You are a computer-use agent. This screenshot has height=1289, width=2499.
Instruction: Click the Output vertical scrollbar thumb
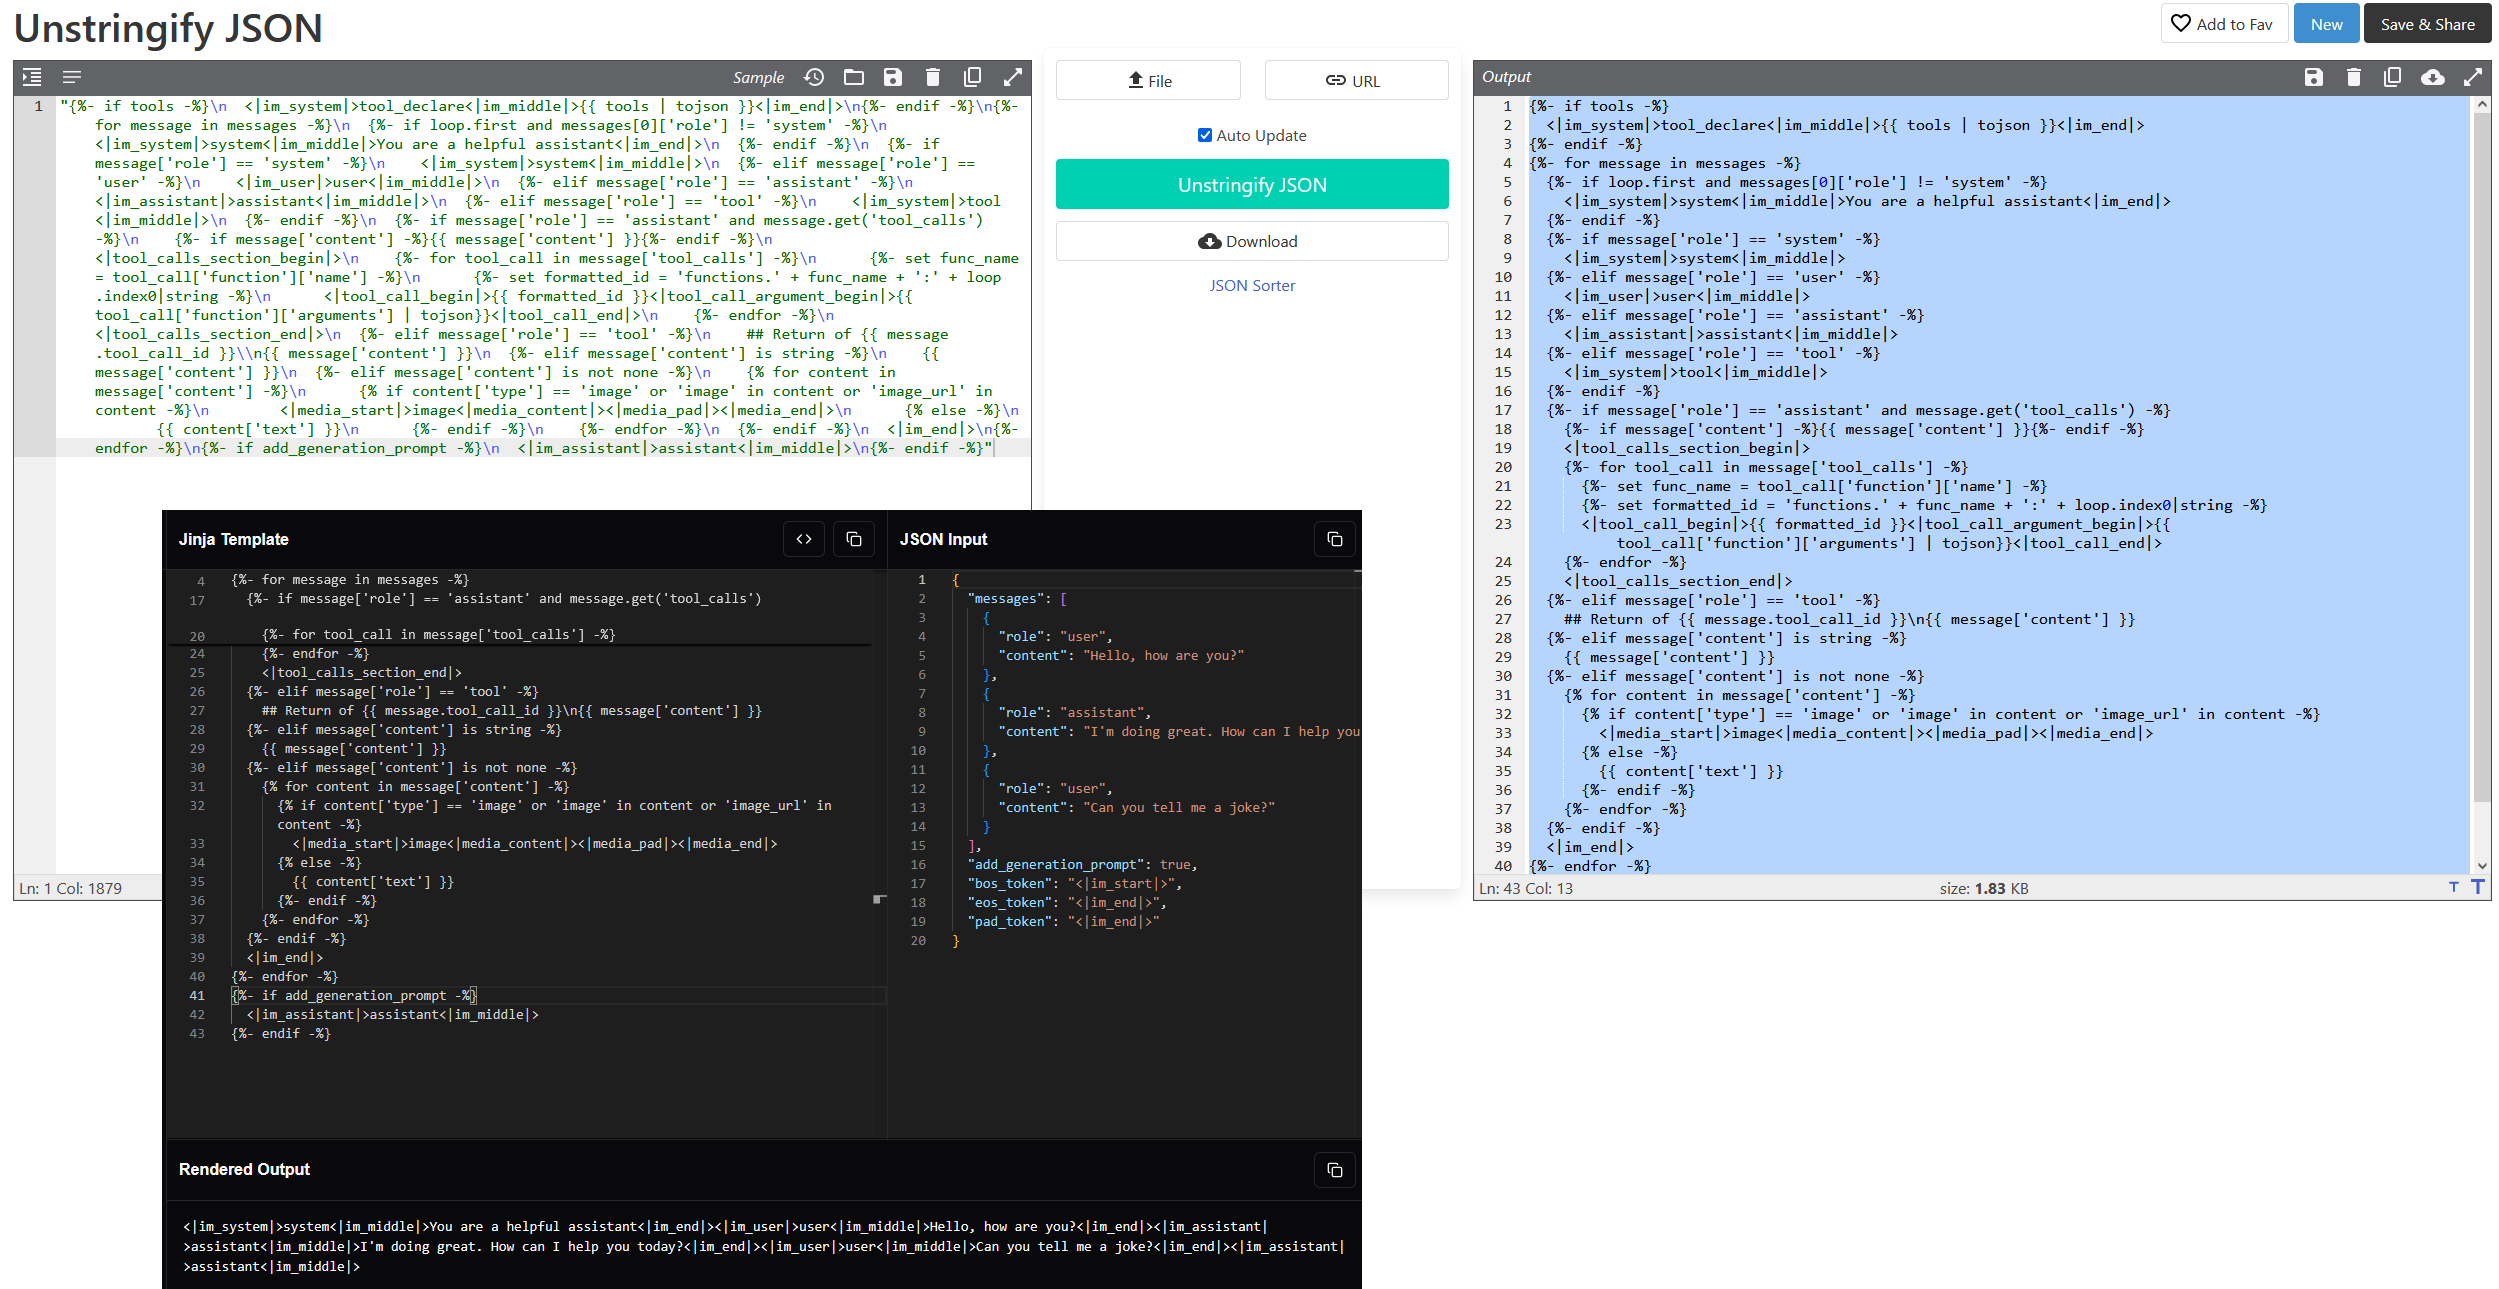point(2481,457)
